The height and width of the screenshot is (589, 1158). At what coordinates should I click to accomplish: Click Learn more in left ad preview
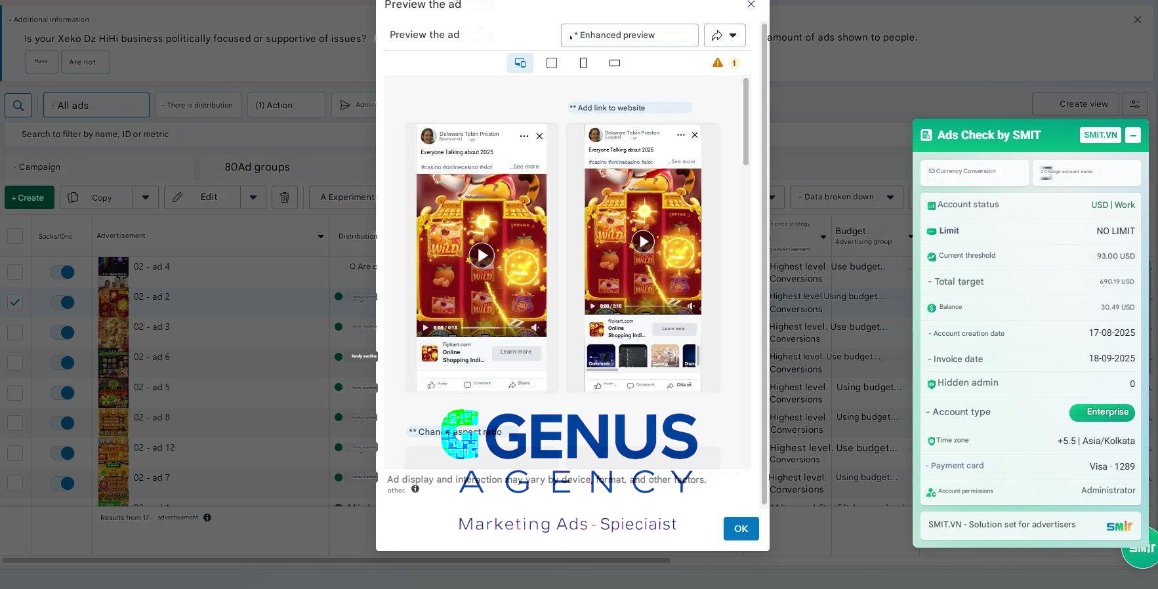515,352
